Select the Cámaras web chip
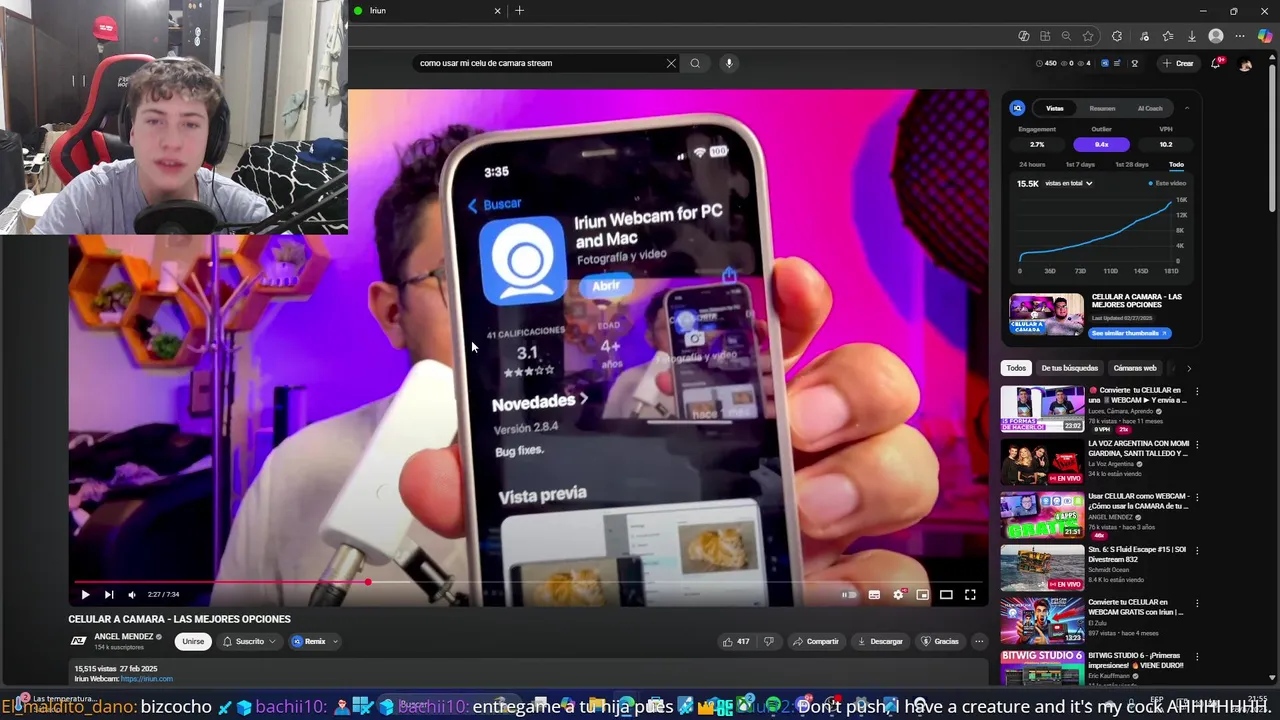 [1134, 368]
